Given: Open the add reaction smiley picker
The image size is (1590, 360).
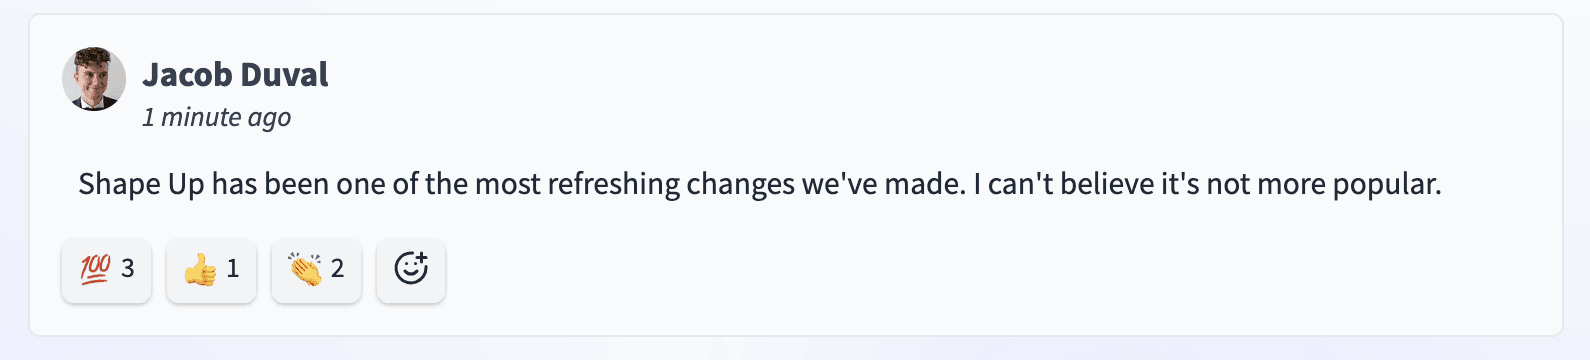Looking at the screenshot, I should pos(411,269).
